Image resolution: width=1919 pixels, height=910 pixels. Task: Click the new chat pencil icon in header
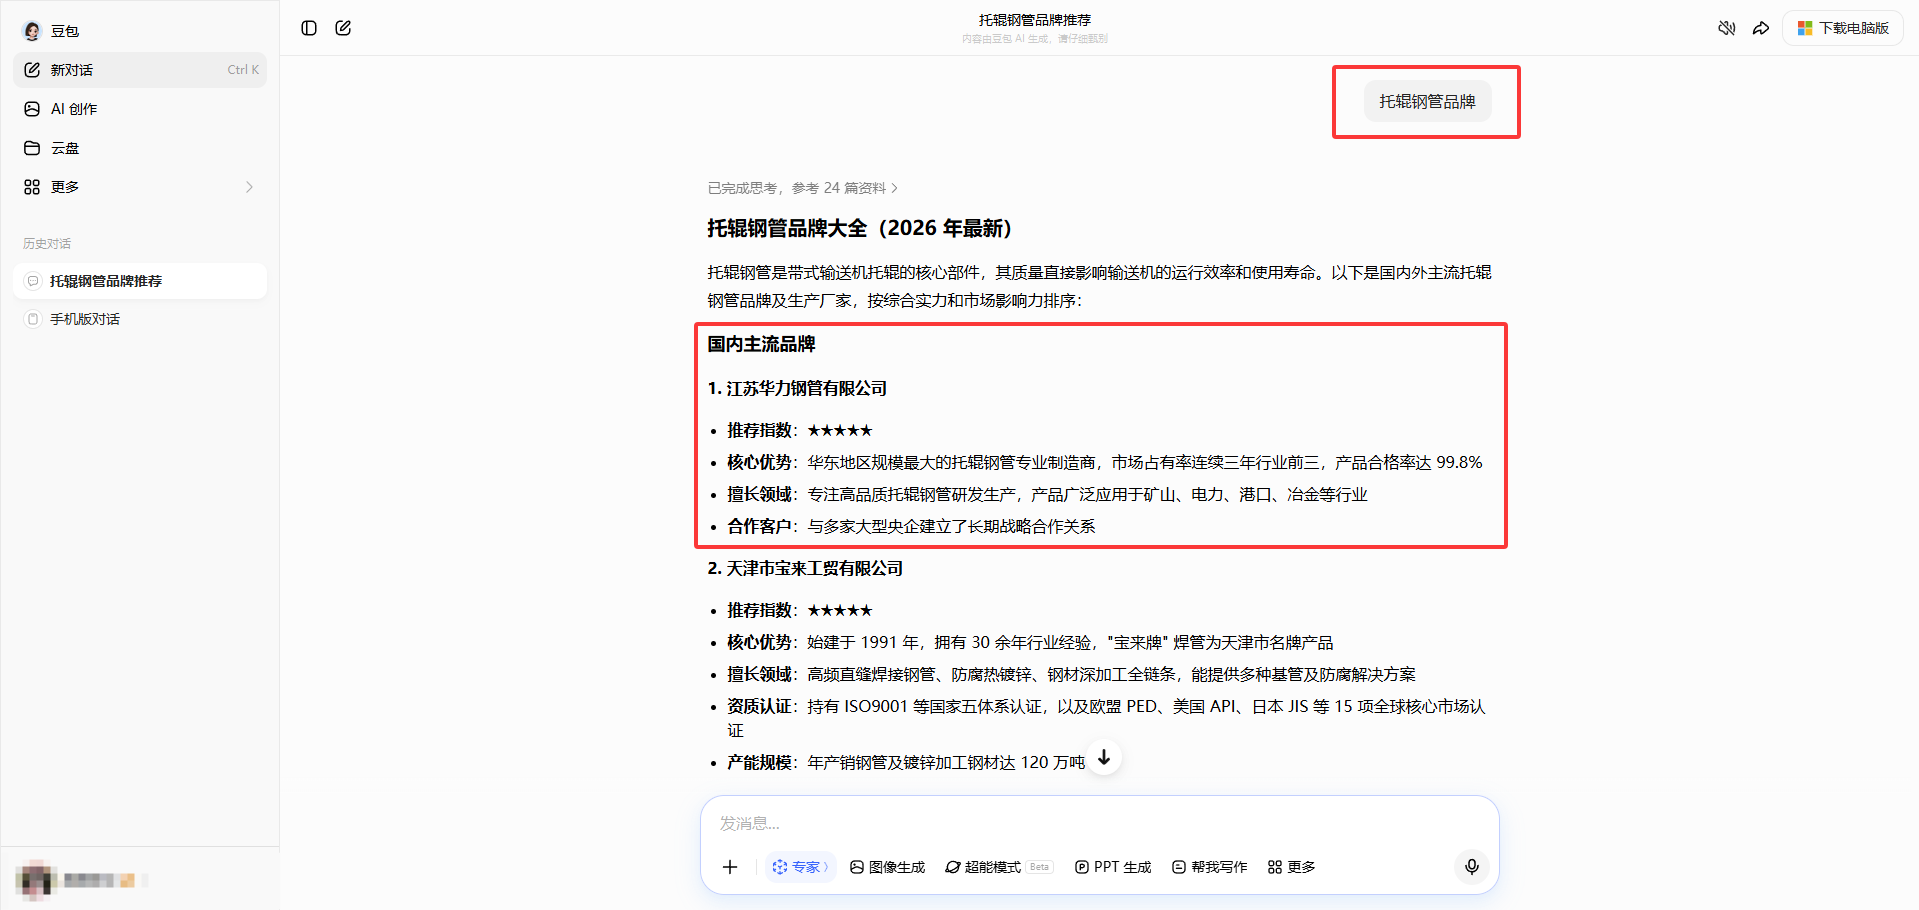343,28
